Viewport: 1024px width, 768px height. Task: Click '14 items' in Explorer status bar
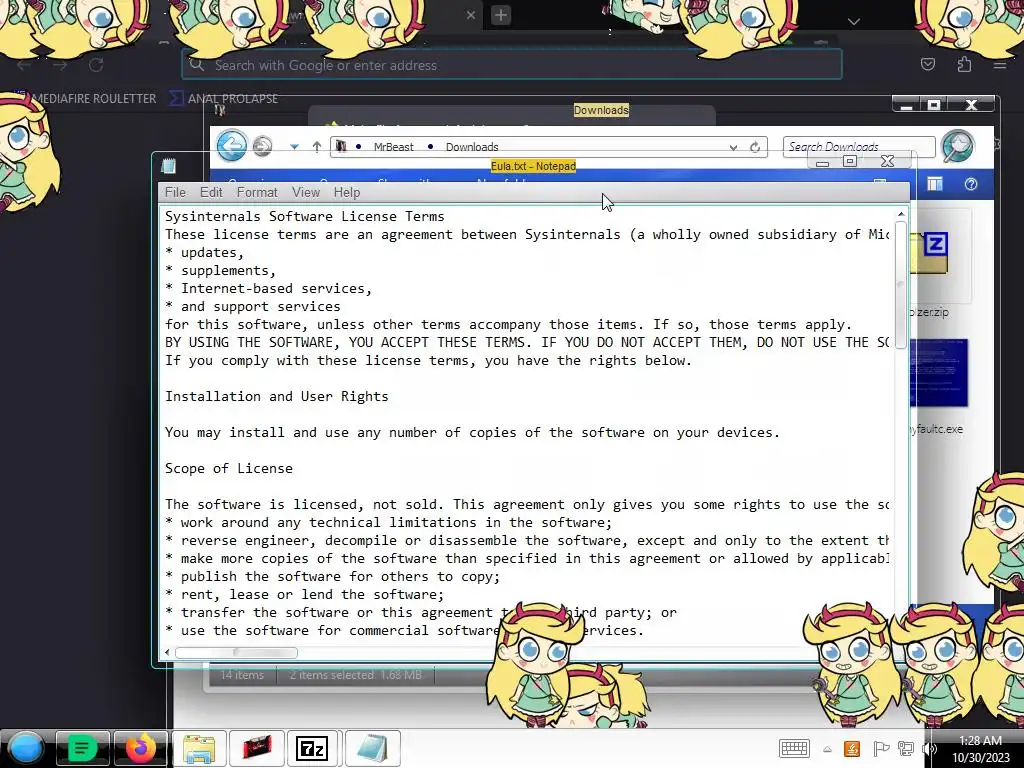[242, 675]
